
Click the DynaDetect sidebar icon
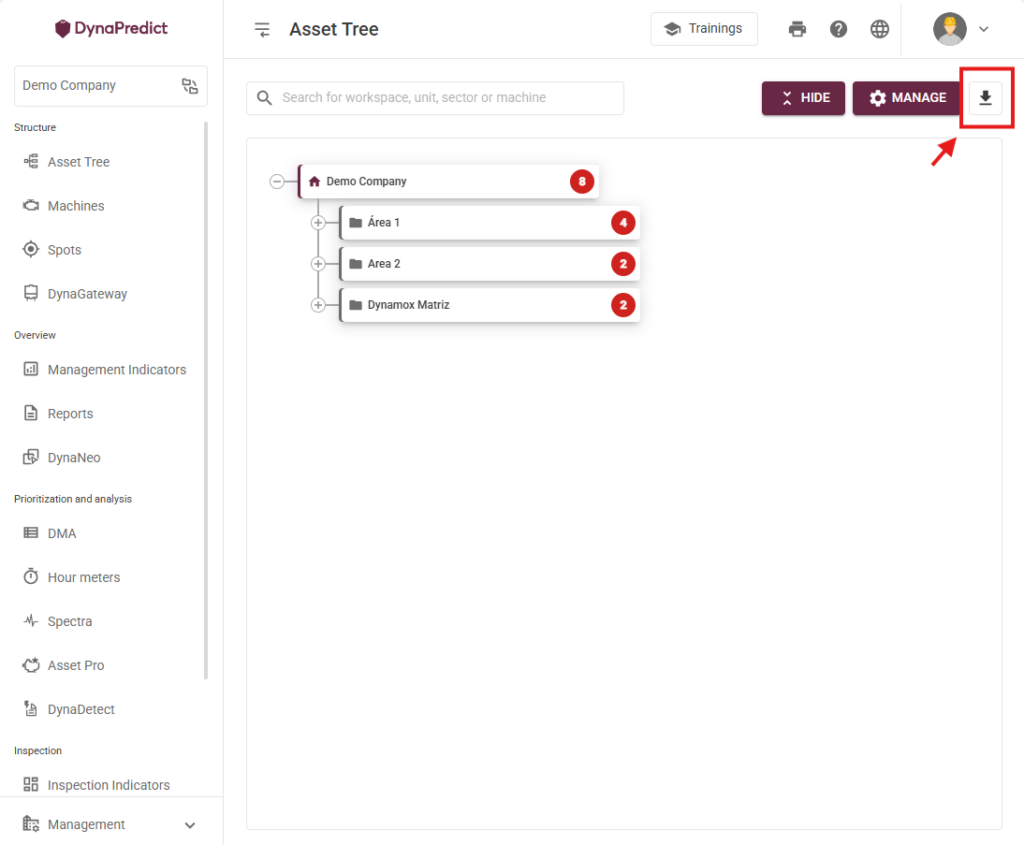click(31, 709)
